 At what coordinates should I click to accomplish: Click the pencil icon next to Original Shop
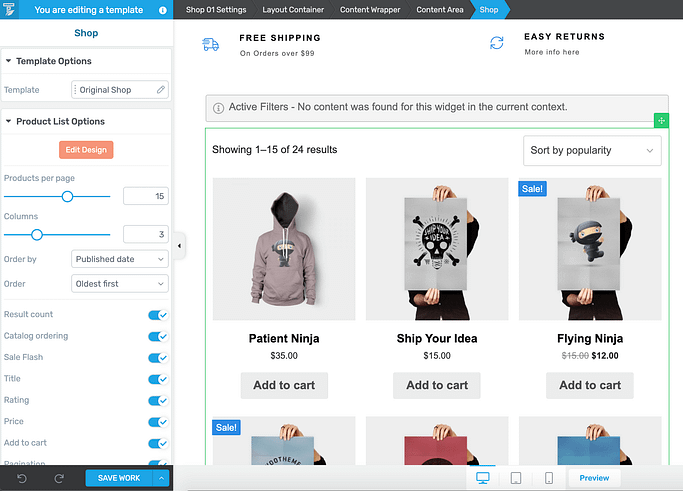tap(161, 89)
